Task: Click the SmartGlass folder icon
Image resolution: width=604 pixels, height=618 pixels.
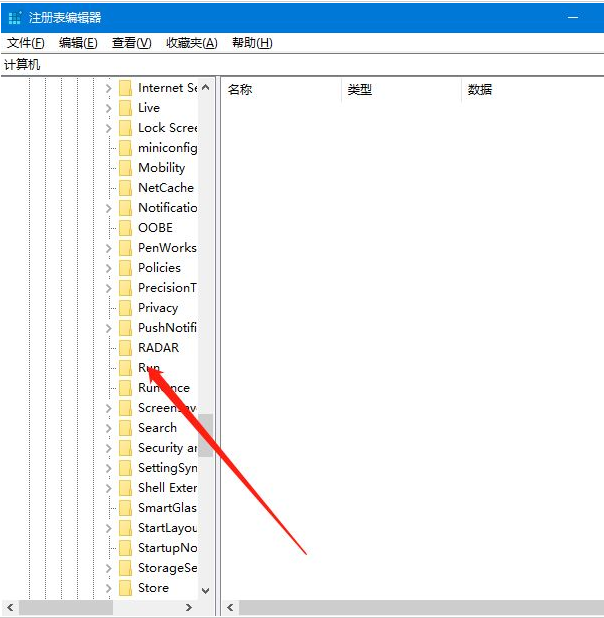Action: tap(125, 508)
